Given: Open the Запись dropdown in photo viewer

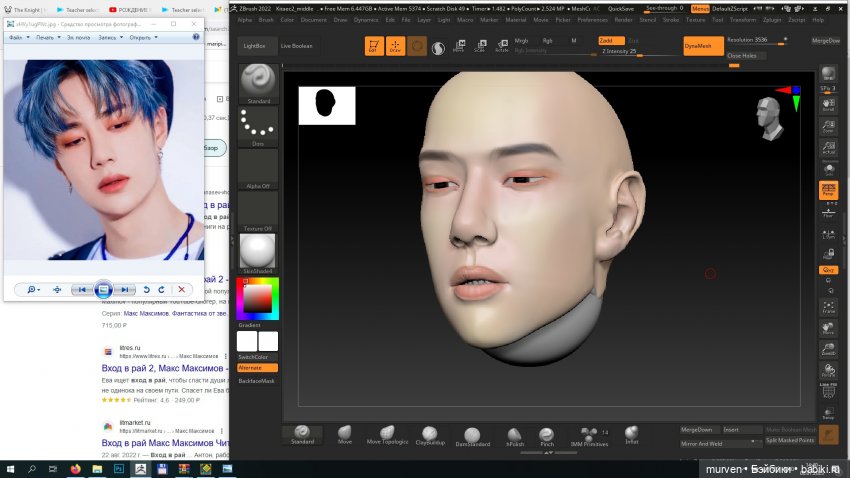Looking at the screenshot, I should coord(111,37).
